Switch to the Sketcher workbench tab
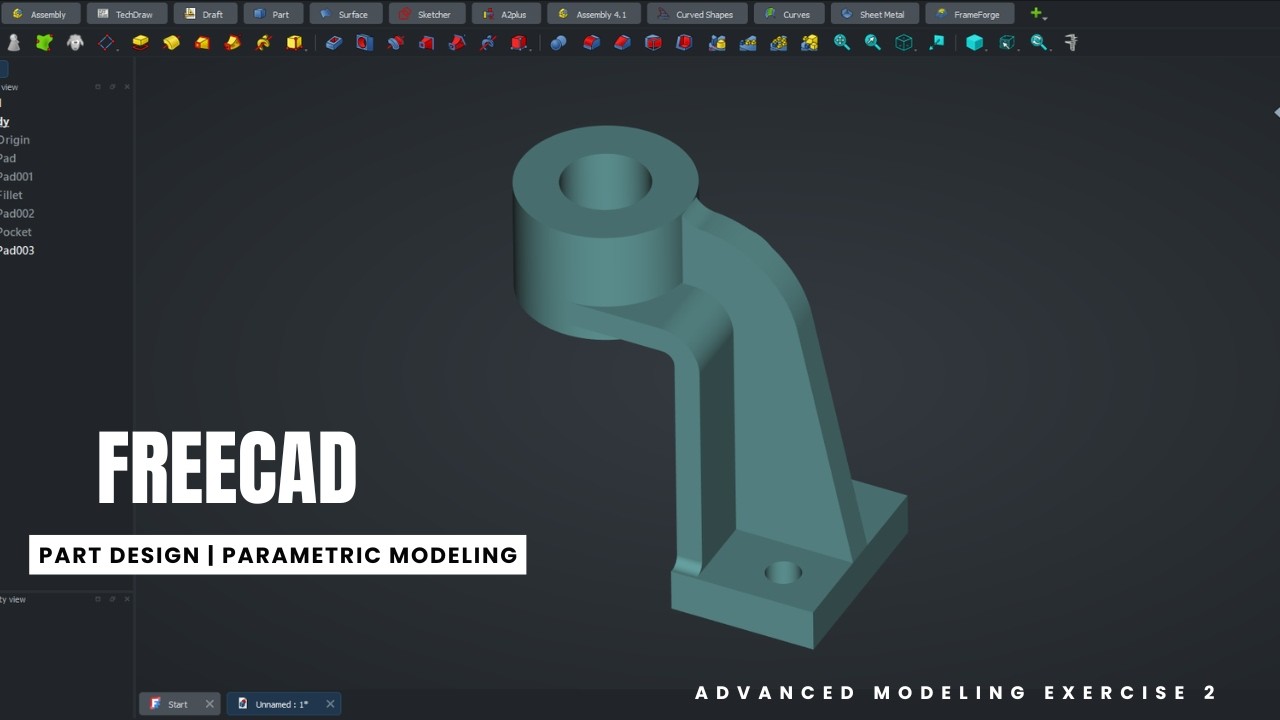 click(426, 14)
